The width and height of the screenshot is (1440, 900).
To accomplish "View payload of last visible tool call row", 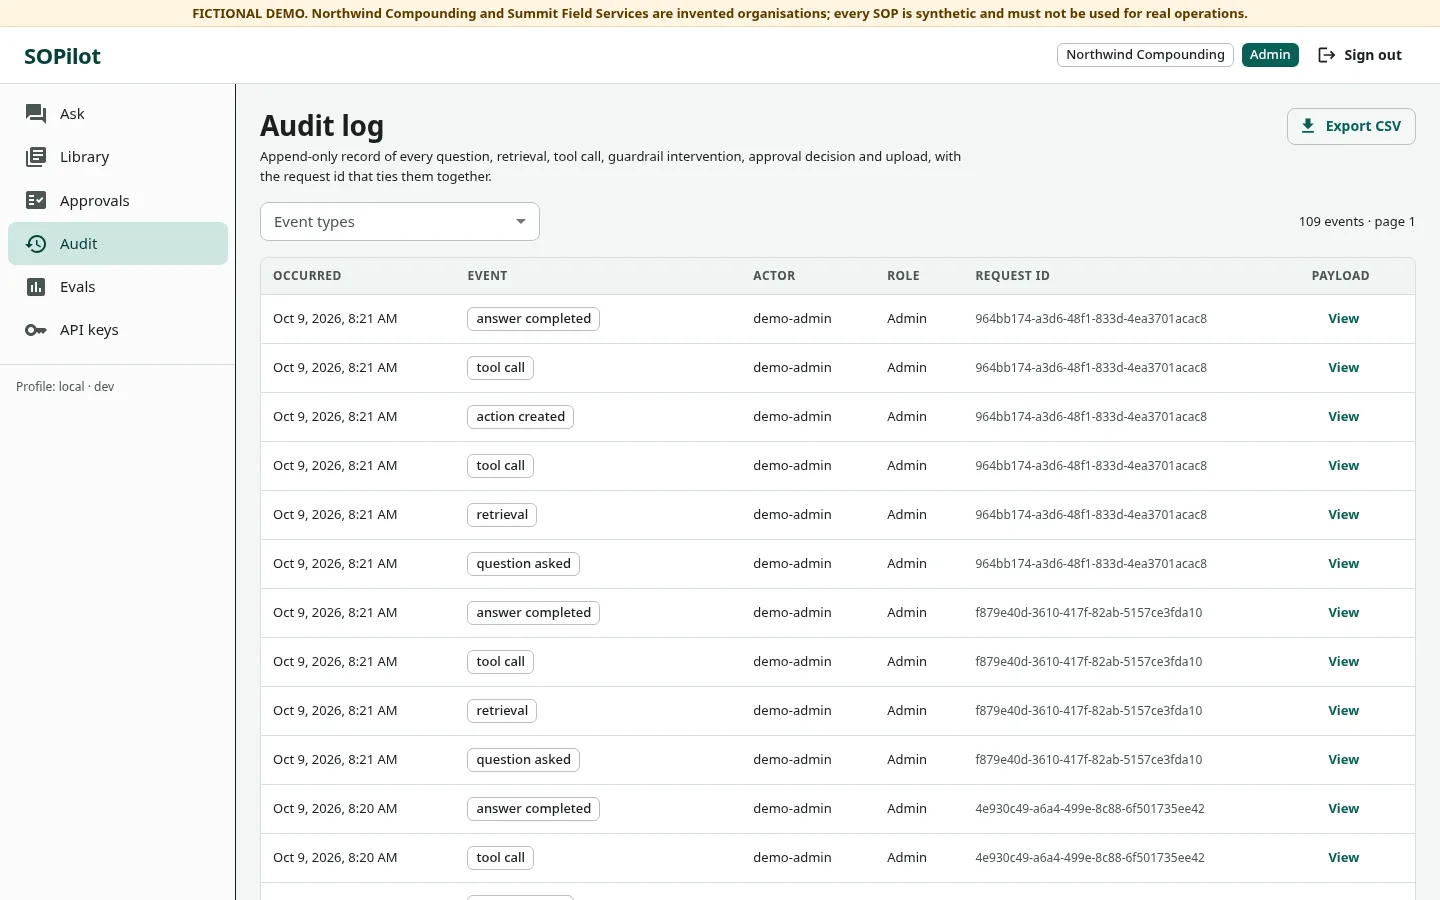I will click(1343, 858).
